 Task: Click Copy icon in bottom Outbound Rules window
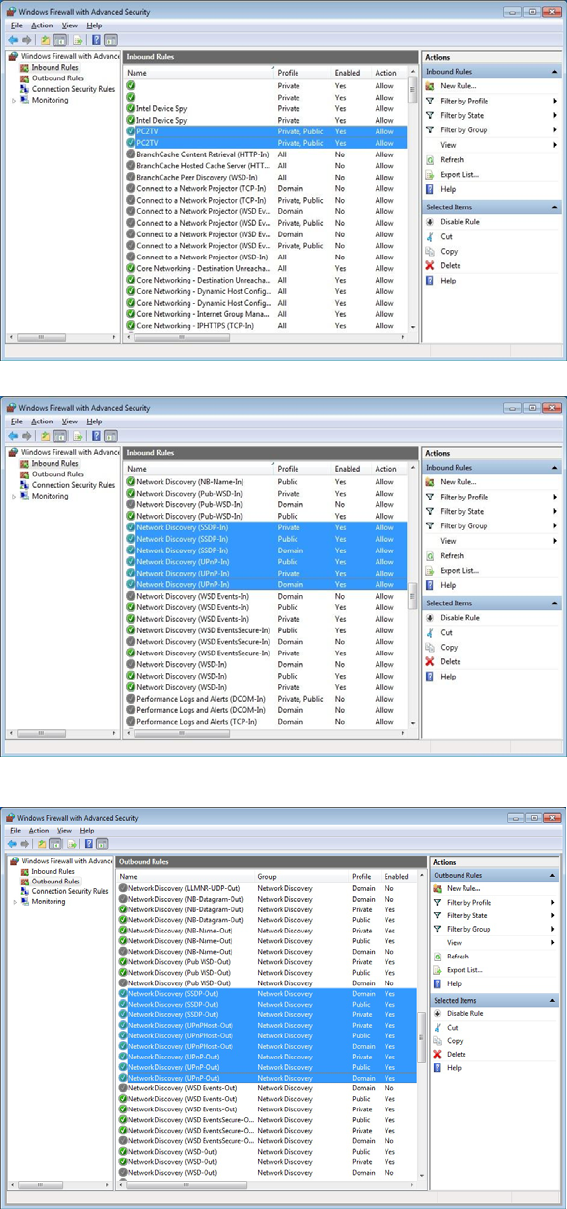tap(437, 1041)
